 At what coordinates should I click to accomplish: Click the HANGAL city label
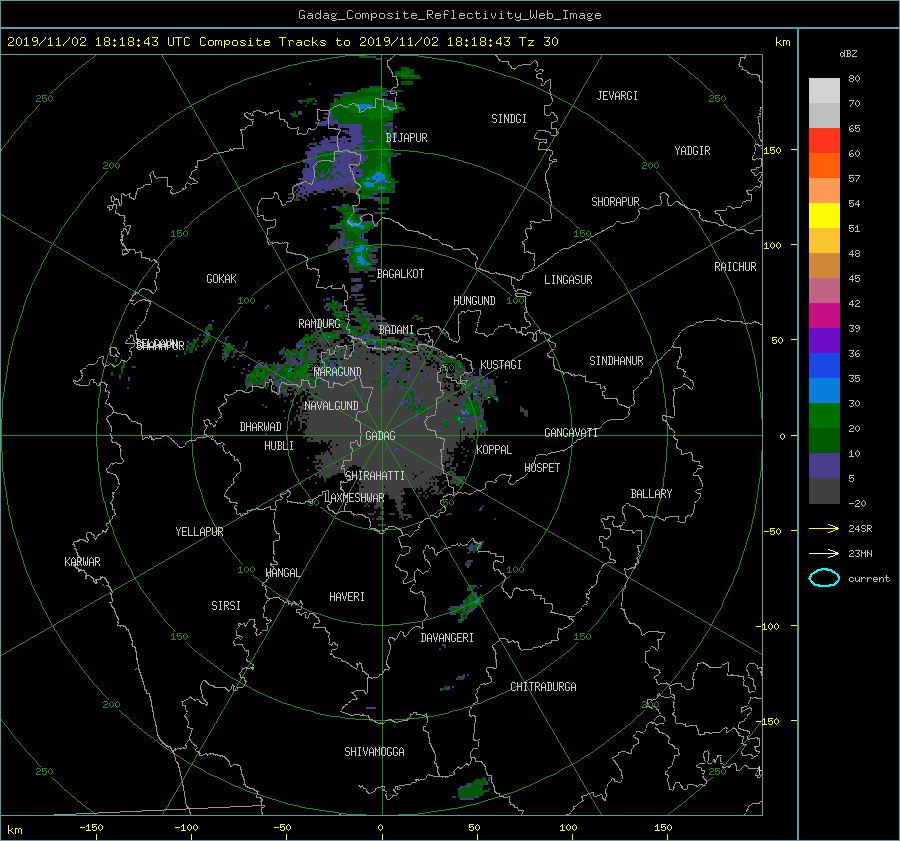pos(282,573)
